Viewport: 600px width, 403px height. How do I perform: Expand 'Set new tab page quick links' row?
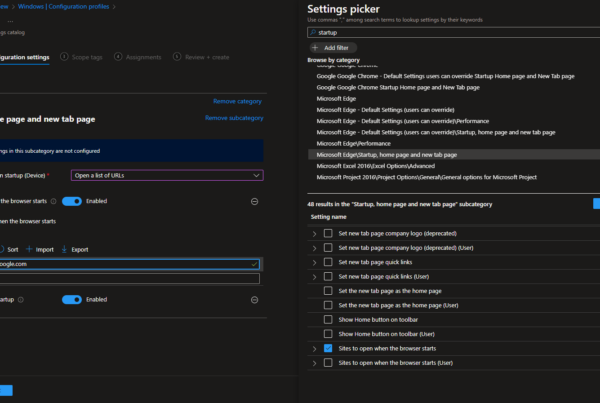[314, 263]
